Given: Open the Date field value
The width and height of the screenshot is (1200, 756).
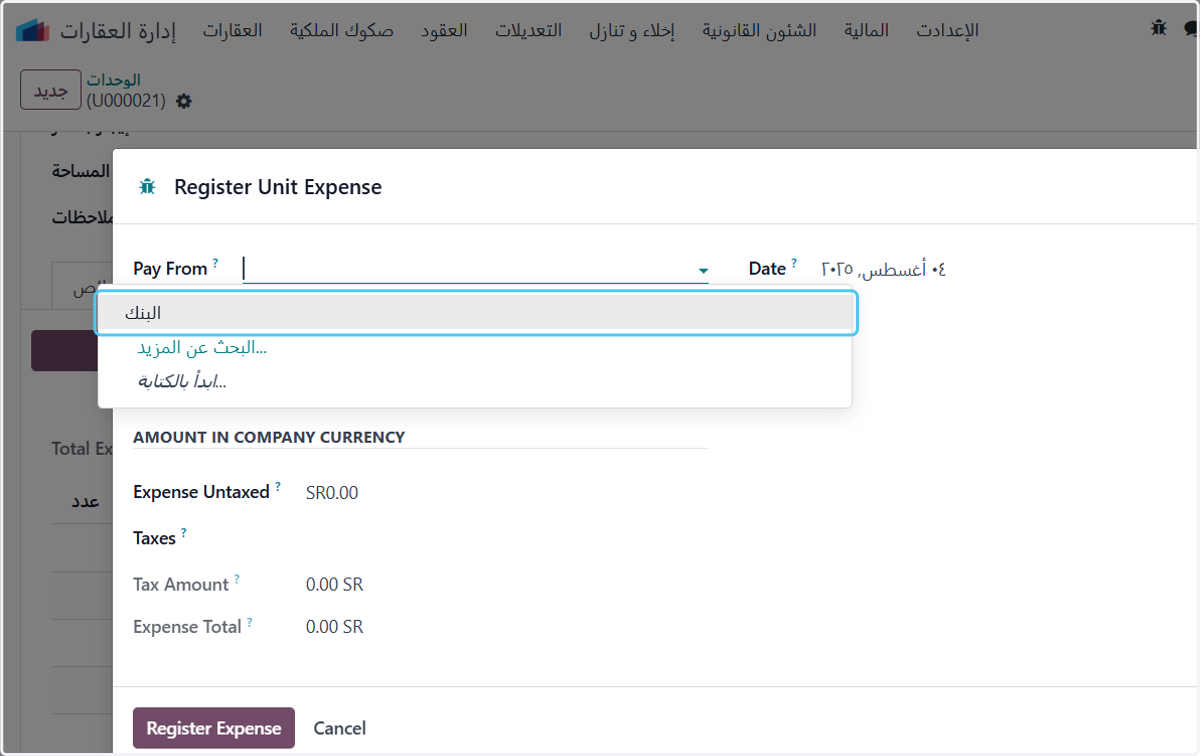Looking at the screenshot, I should [883, 268].
